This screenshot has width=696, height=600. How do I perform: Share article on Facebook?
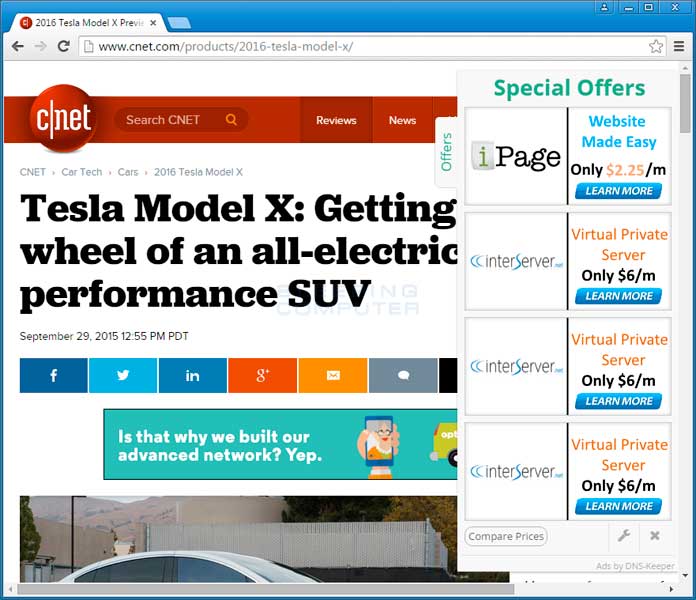click(x=54, y=375)
